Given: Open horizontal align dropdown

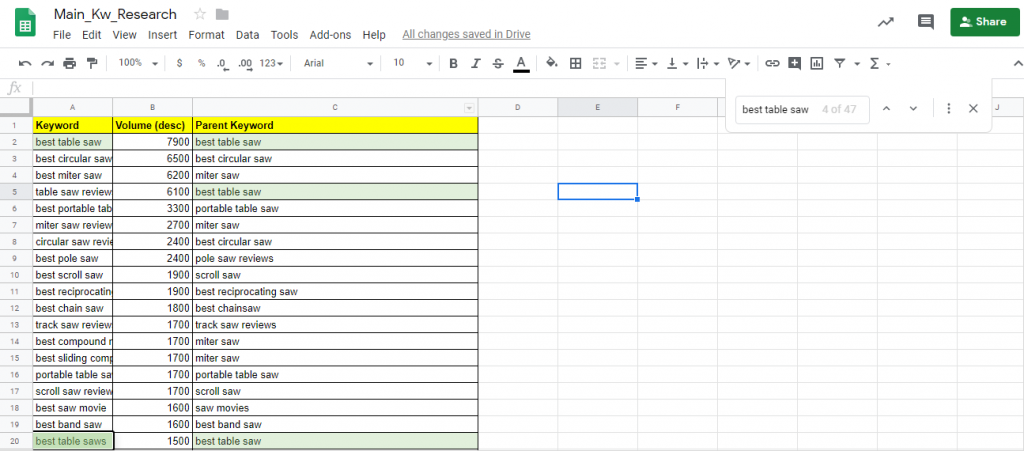Looking at the screenshot, I should (x=646, y=63).
